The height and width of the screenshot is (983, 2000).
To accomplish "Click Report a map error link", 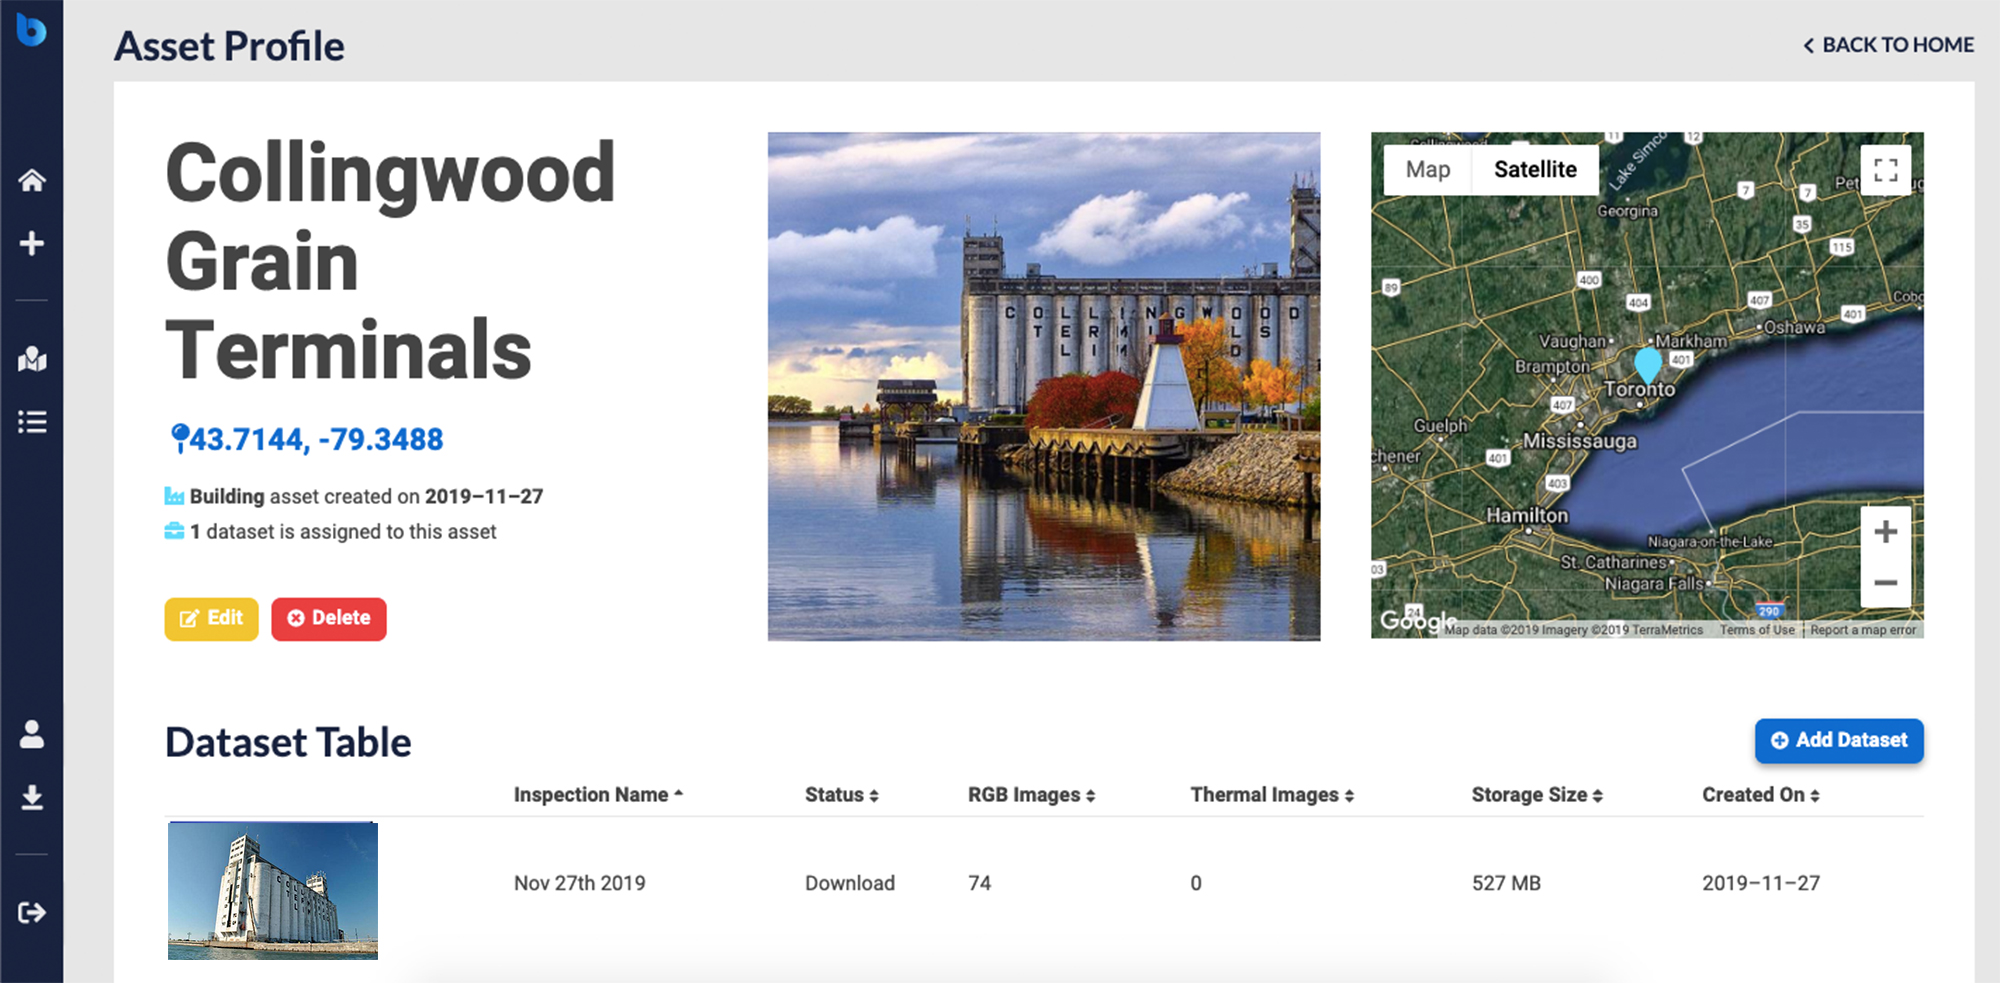I will (x=1863, y=630).
